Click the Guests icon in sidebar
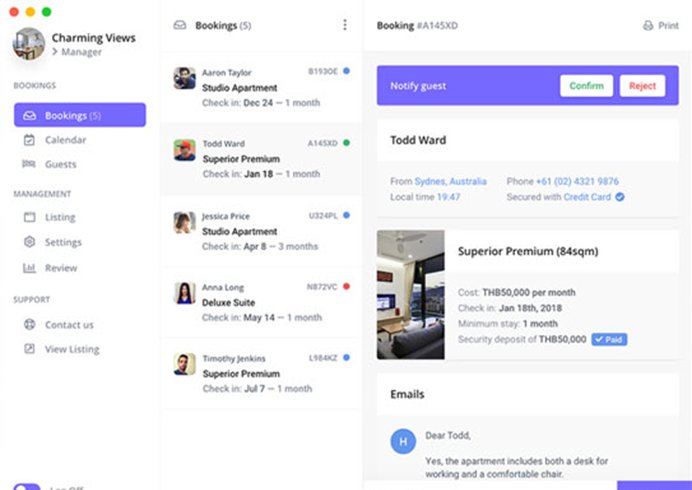The image size is (692, 490). [29, 164]
